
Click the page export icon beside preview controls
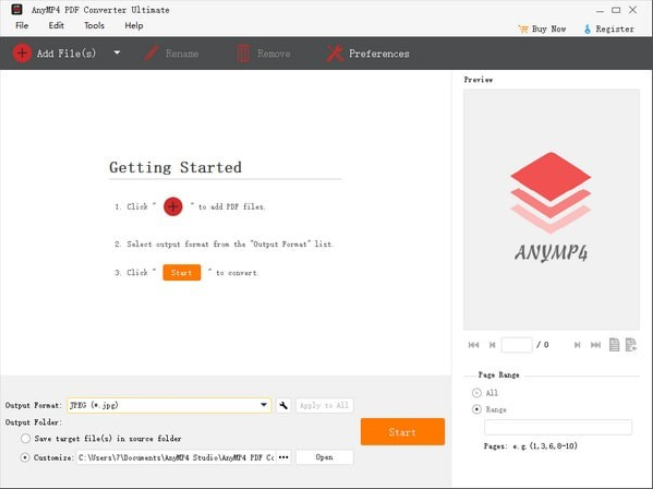(631, 345)
